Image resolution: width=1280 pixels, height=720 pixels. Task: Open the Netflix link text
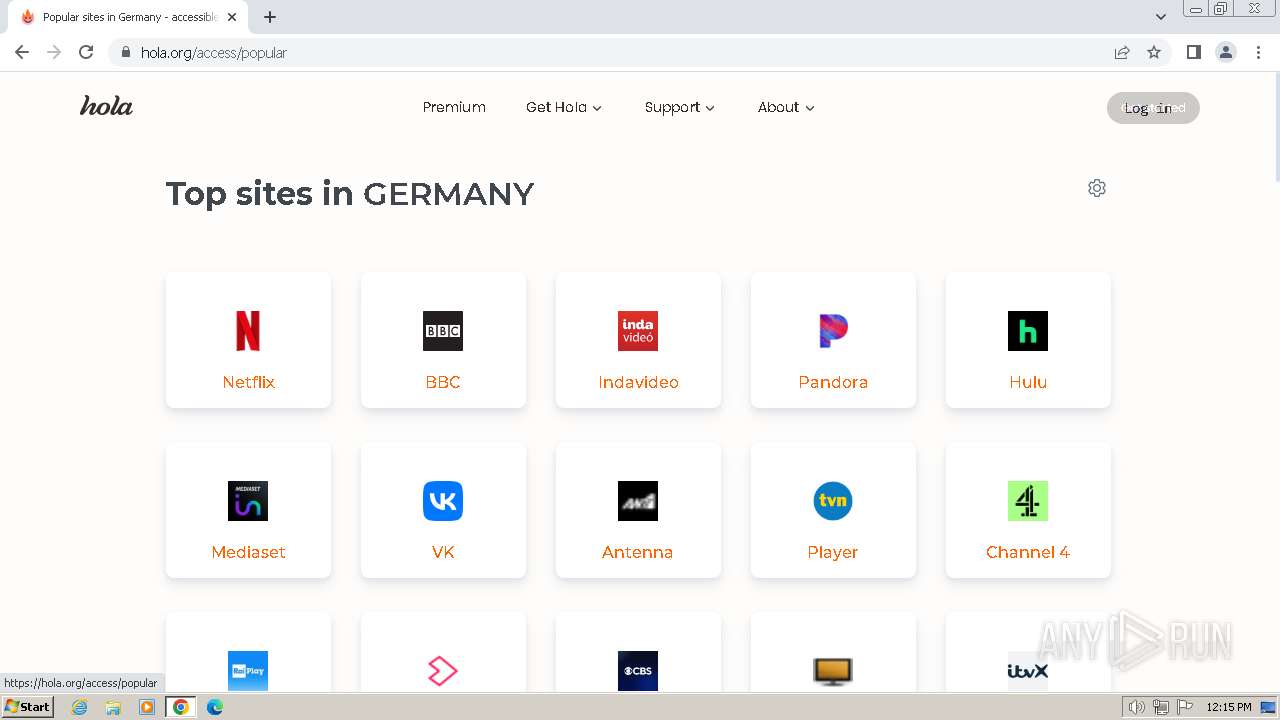[x=248, y=382]
